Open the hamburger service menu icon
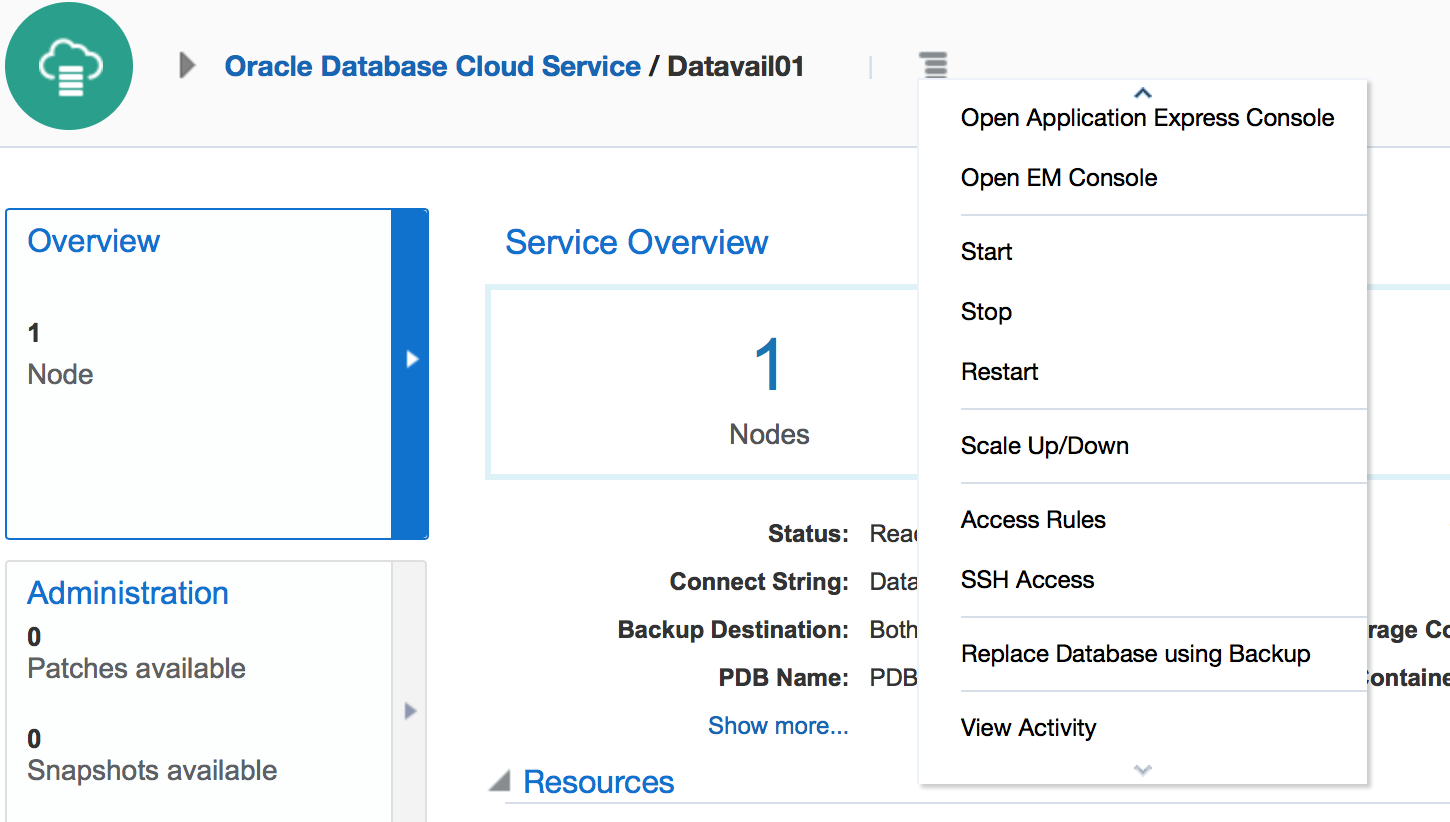Screen dimensions: 1450x822 (933, 66)
